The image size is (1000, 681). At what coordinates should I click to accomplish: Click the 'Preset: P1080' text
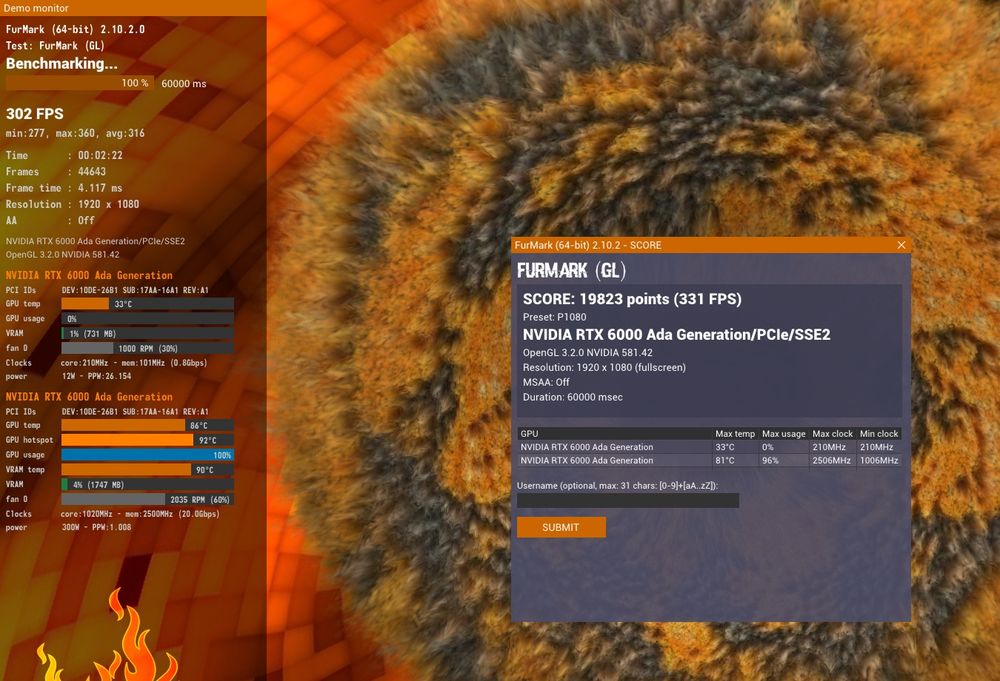click(554, 317)
